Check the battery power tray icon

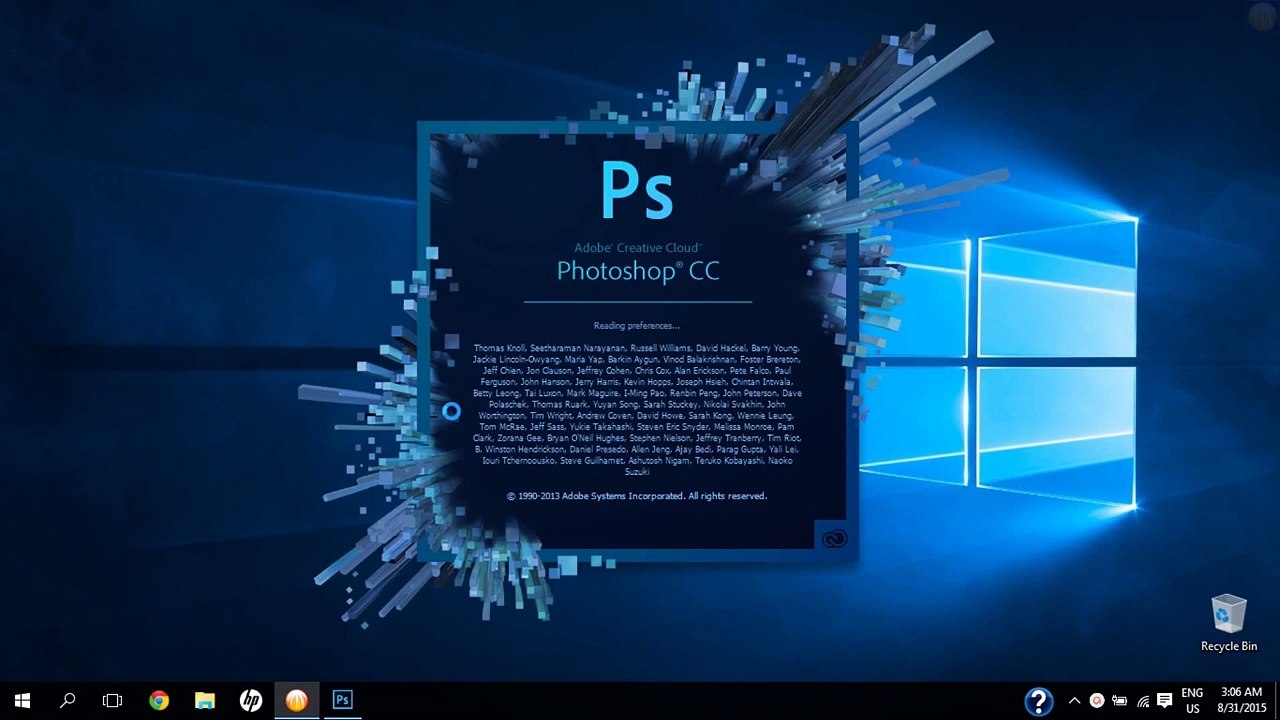[x=1119, y=701]
